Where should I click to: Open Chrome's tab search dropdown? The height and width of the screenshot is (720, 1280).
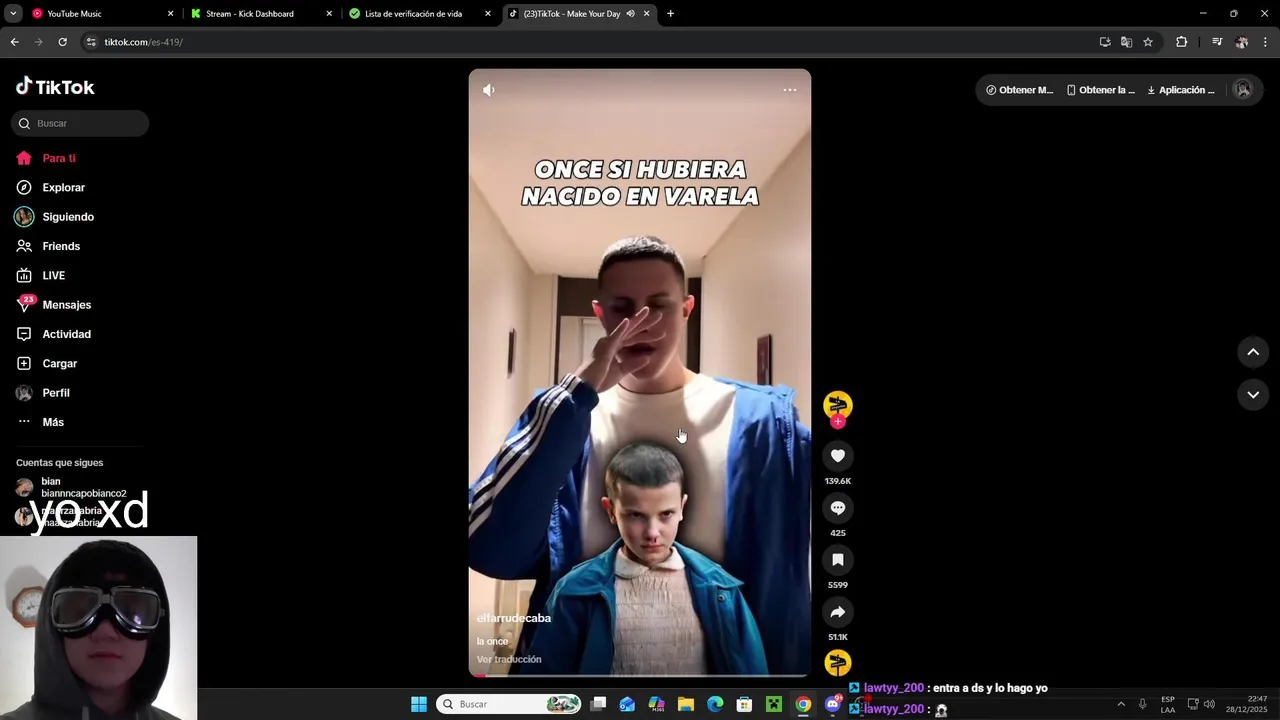click(x=13, y=14)
